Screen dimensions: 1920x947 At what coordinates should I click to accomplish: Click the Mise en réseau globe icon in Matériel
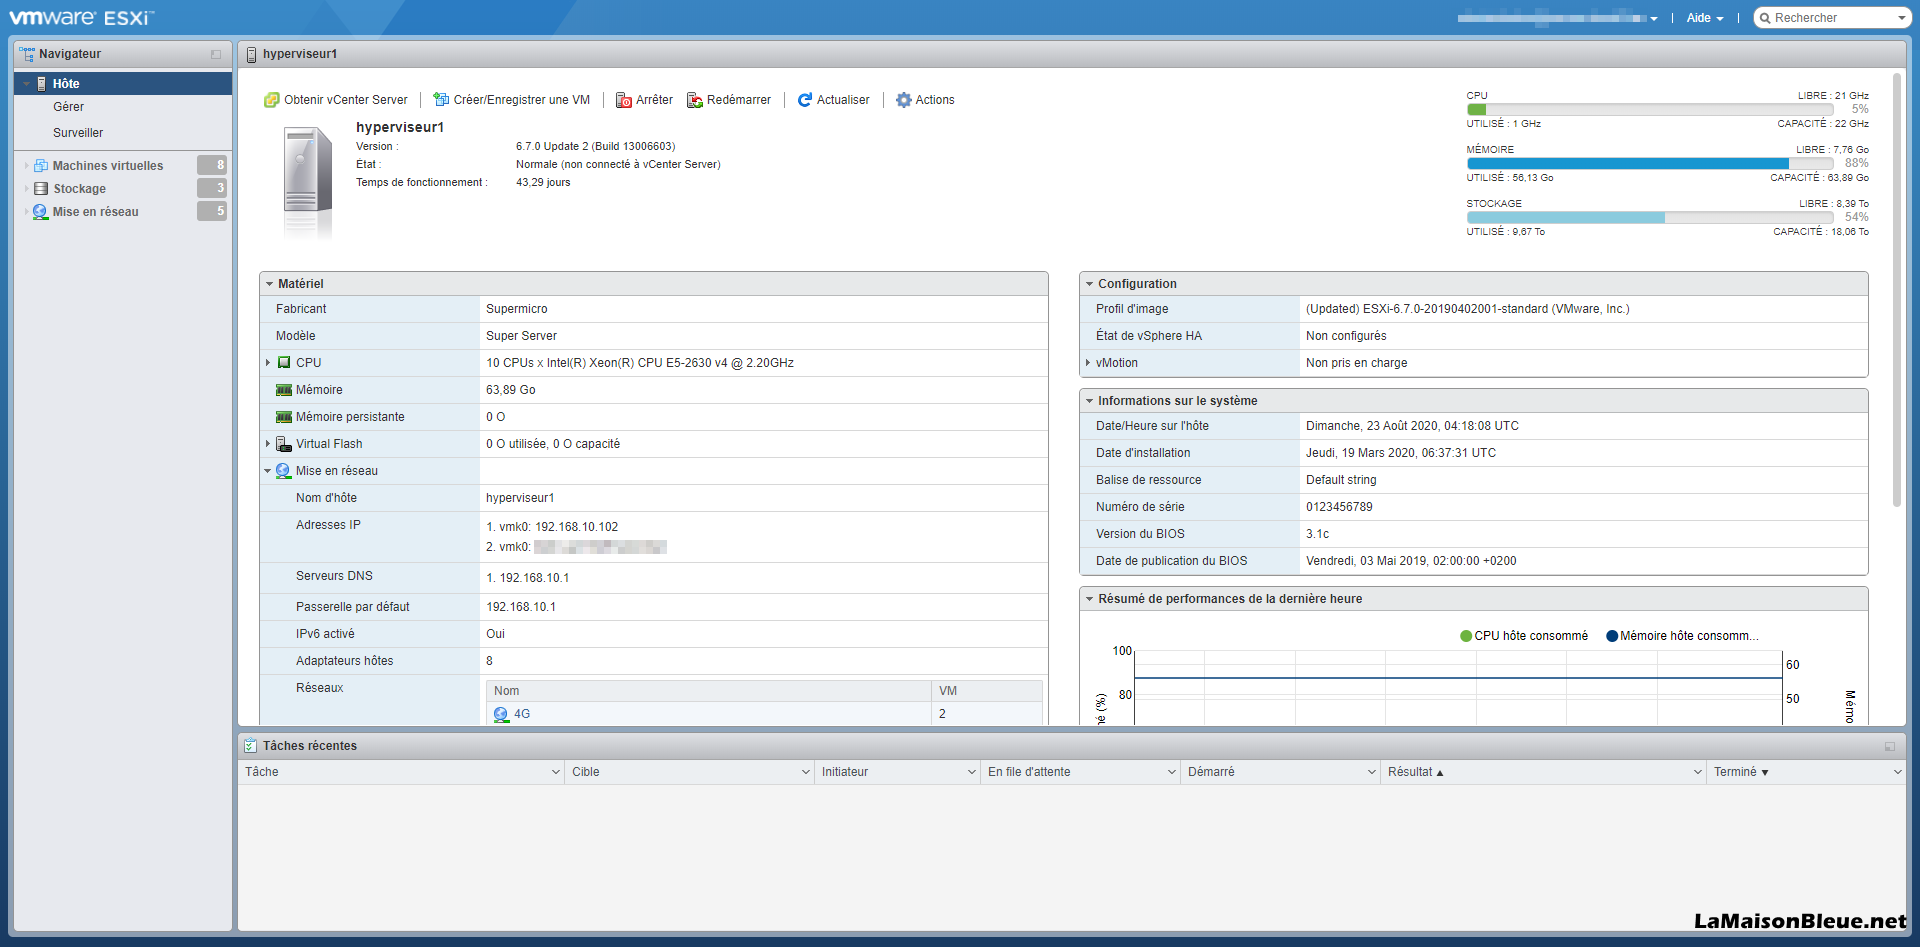[283, 471]
